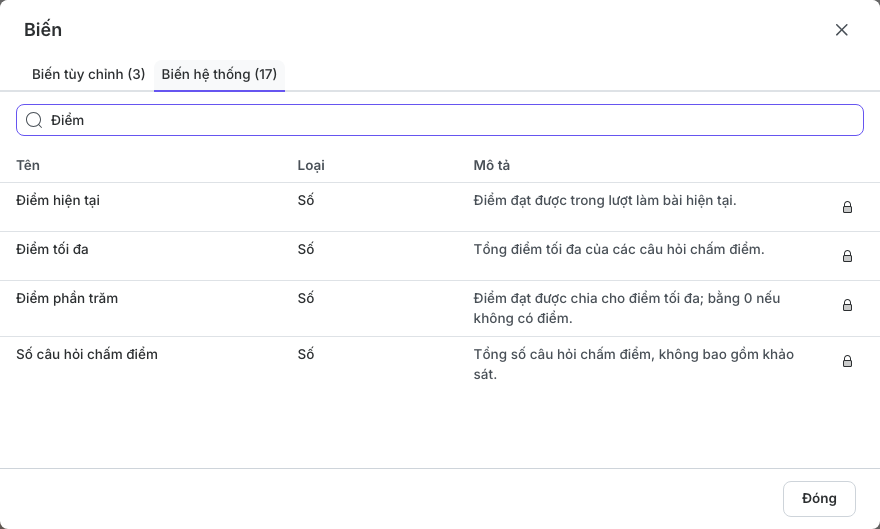Image resolution: width=880 pixels, height=529 pixels.
Task: Click lock icon on Điểm phần trăm row
Action: (847, 305)
